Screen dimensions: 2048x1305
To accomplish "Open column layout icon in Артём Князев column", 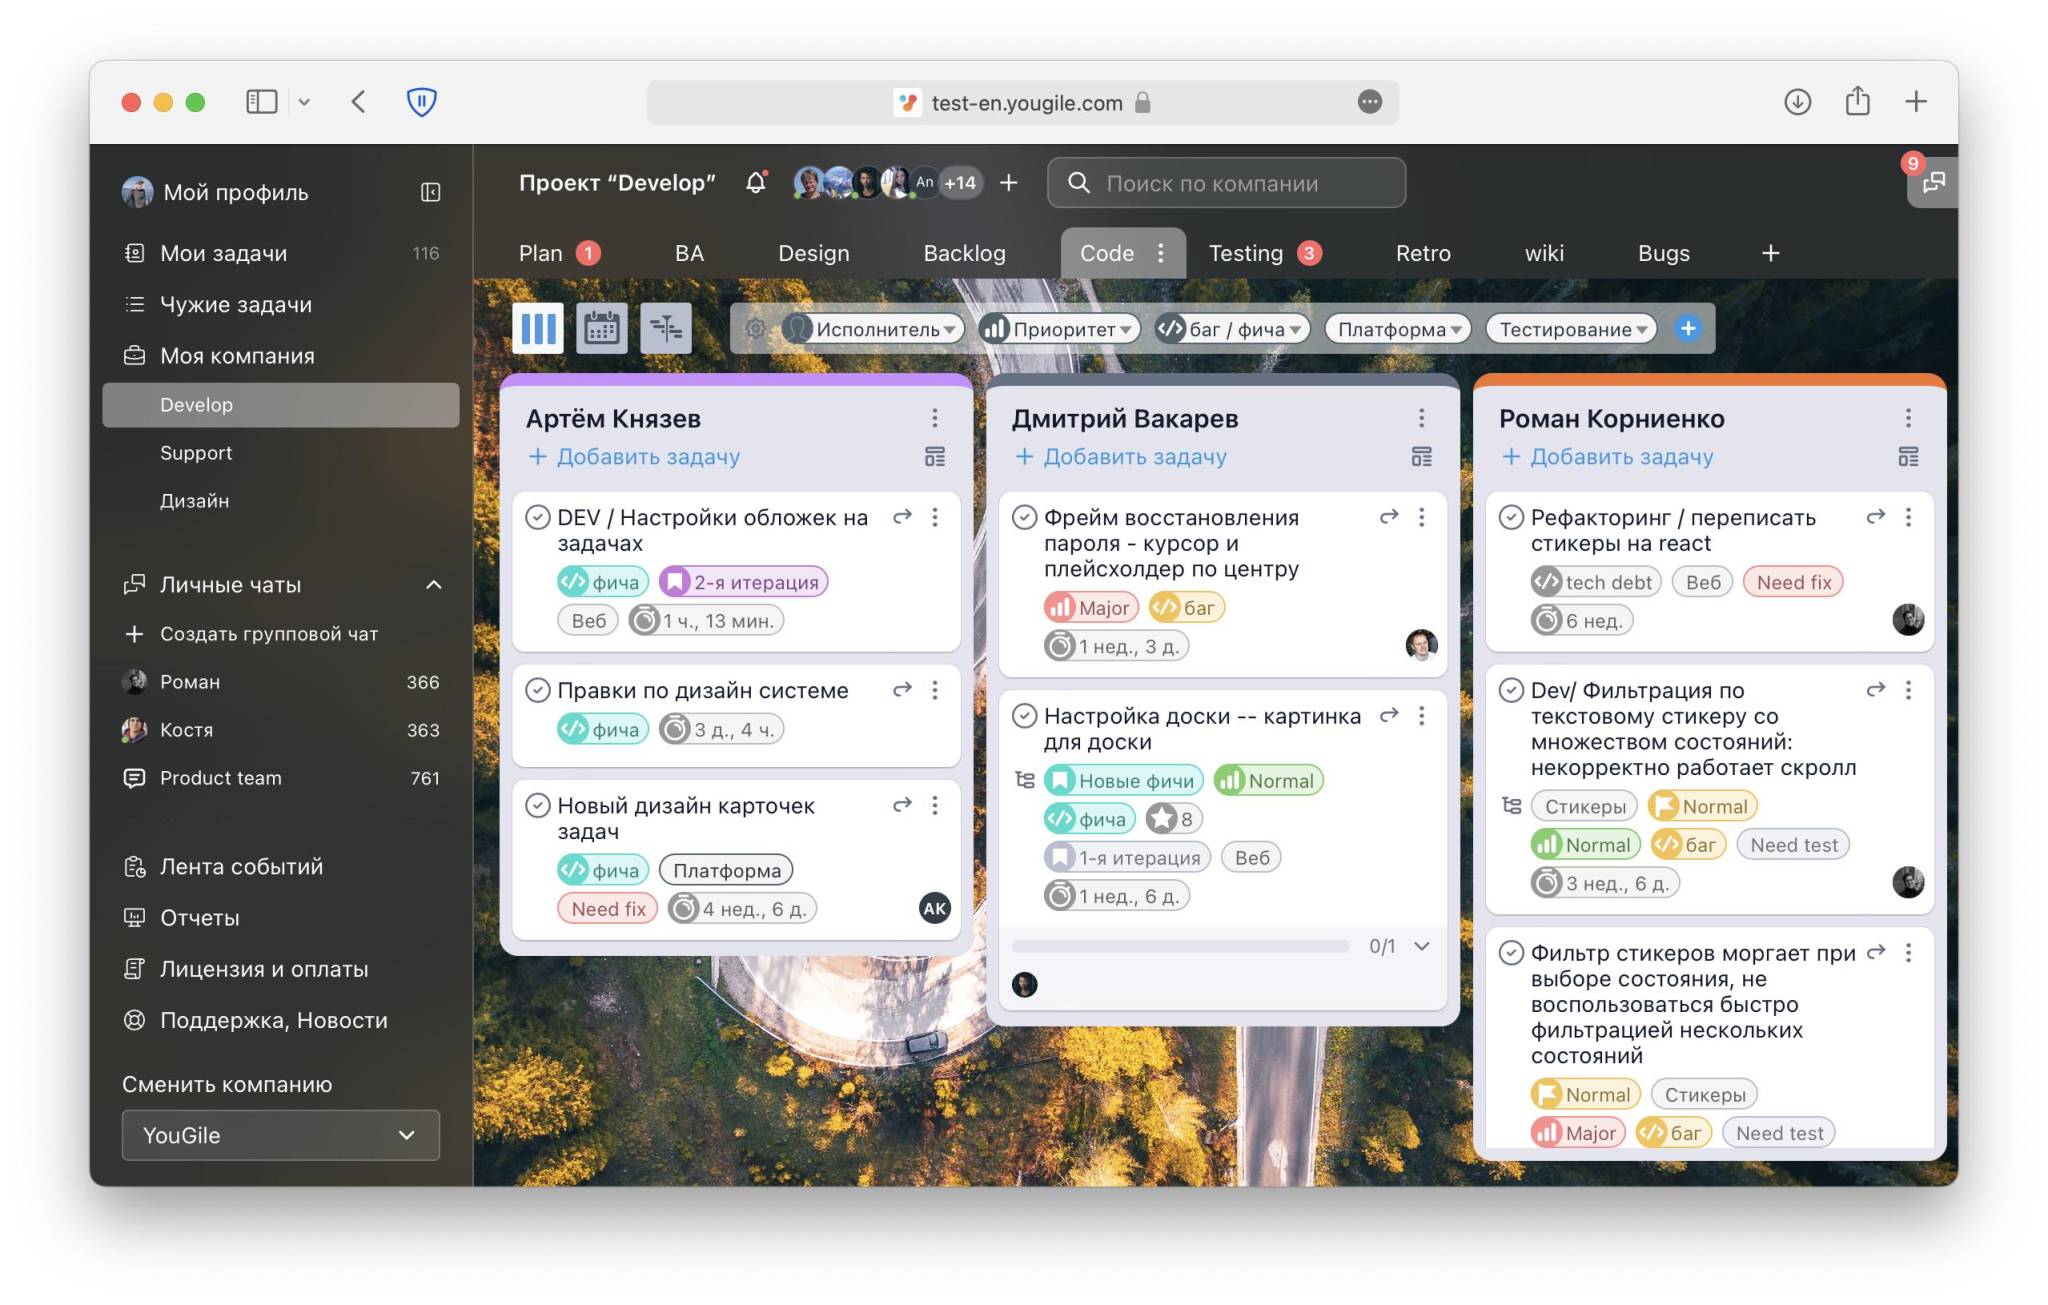I will (x=934, y=457).
